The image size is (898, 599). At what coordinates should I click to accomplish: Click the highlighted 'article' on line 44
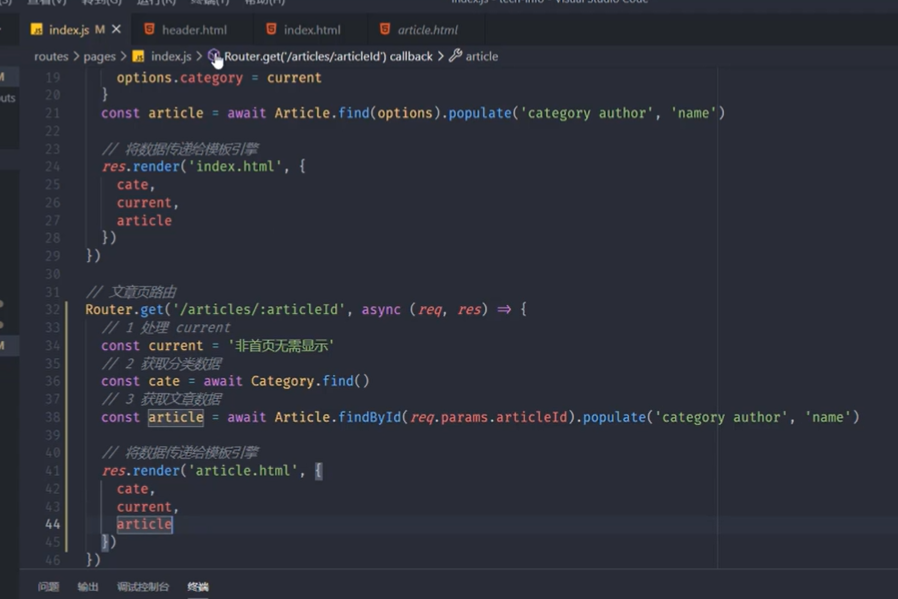click(x=144, y=524)
